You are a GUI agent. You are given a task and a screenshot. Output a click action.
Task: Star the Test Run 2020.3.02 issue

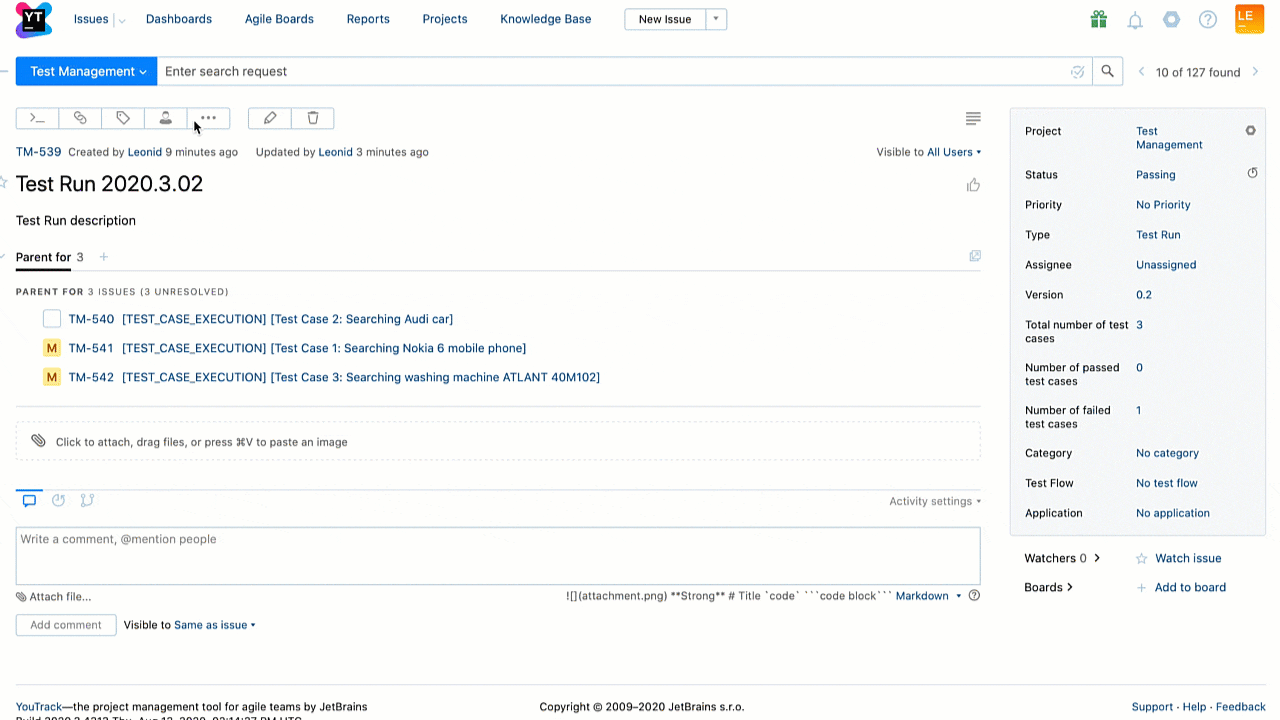(x=3, y=182)
